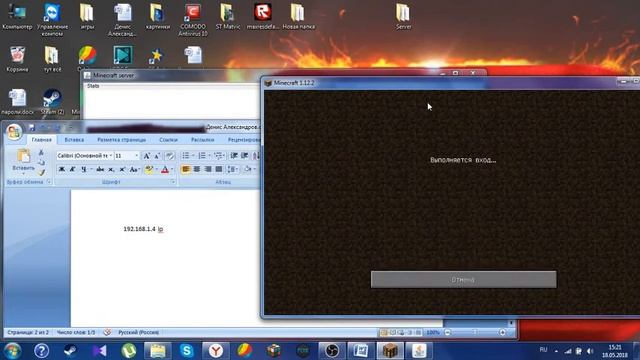640x360 pixels.
Task: Switch to the Вставка ribbon tab
Action: point(74,140)
